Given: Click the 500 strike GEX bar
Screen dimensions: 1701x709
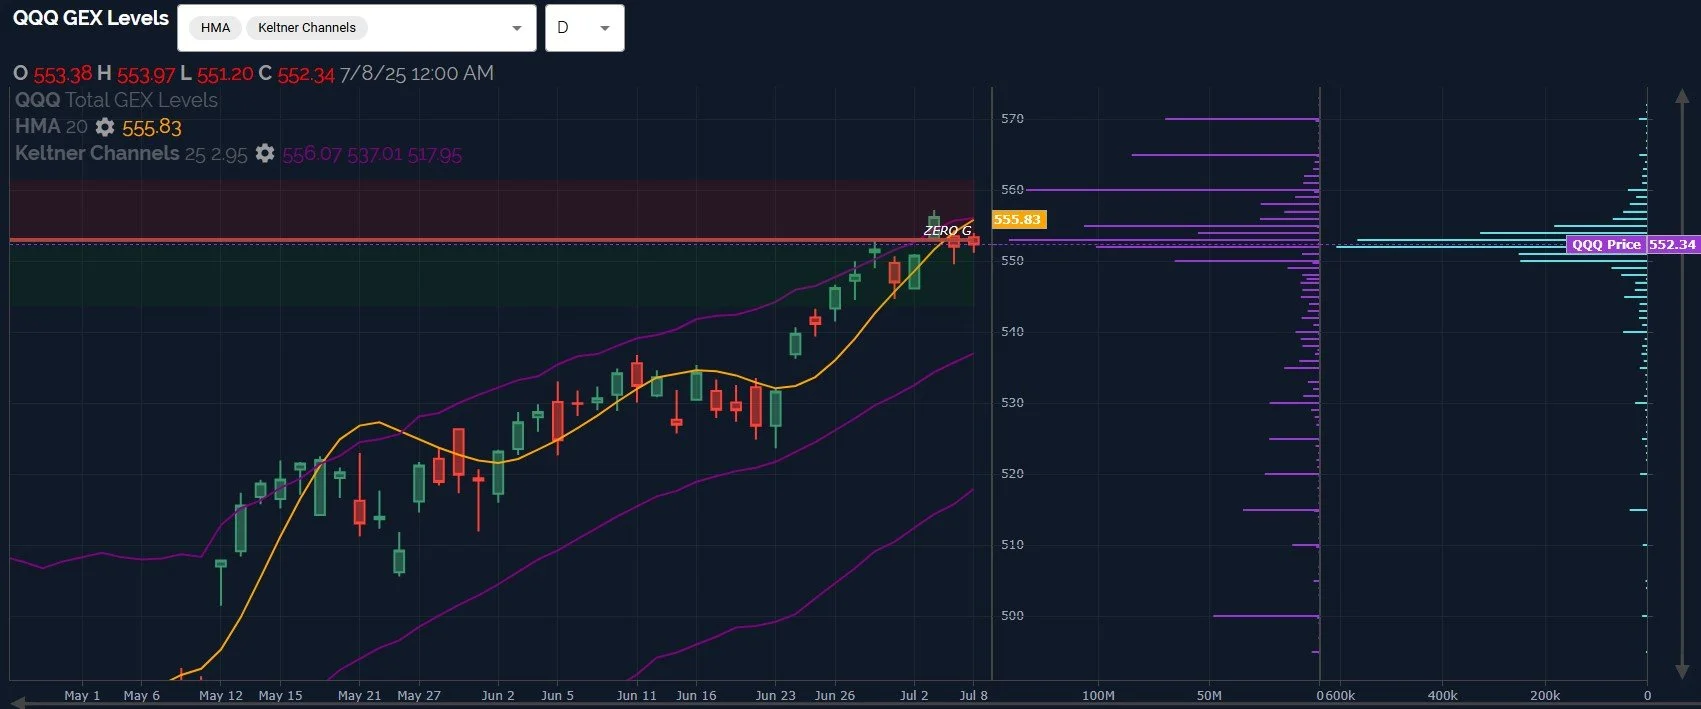Looking at the screenshot, I should click(x=1266, y=616).
